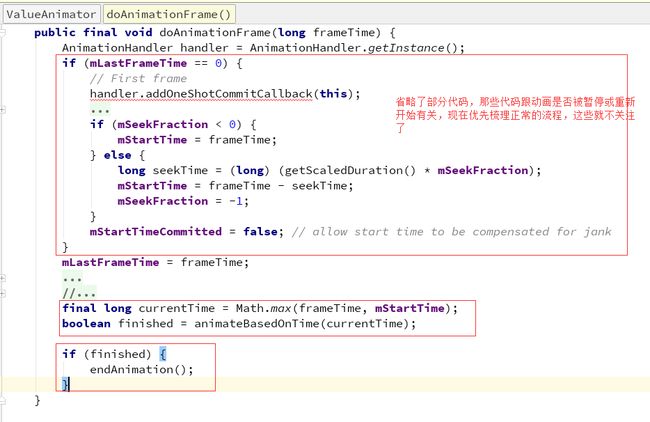Click the endAnimation(); call

point(142,369)
